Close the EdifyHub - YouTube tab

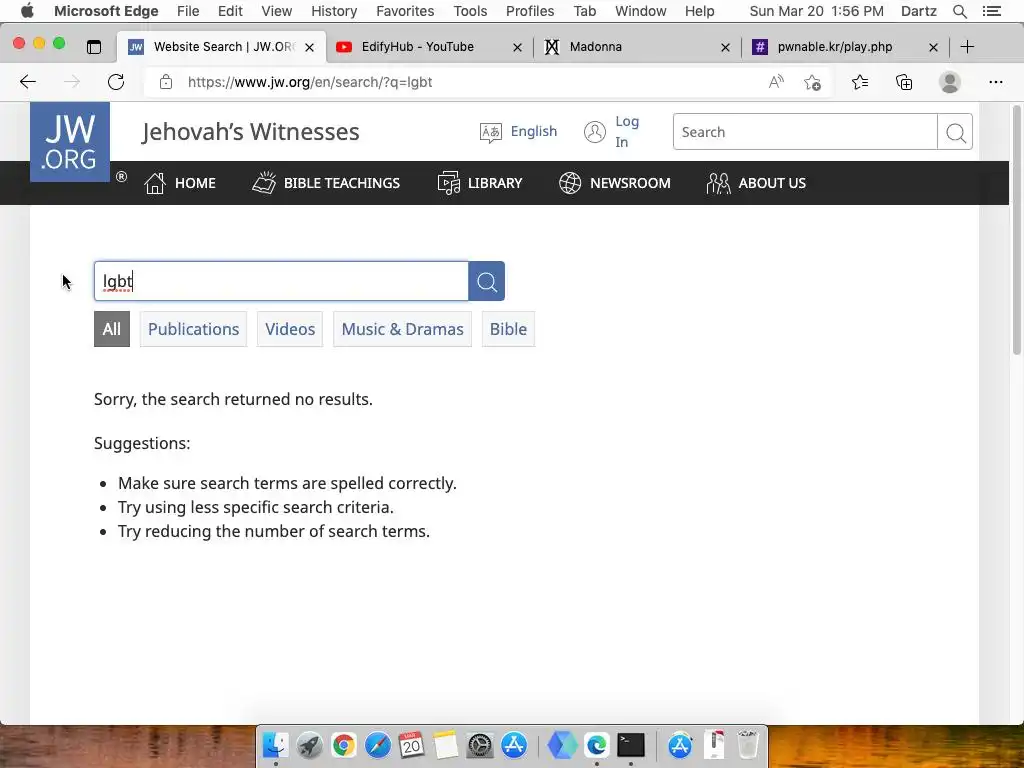pyautogui.click(x=517, y=47)
